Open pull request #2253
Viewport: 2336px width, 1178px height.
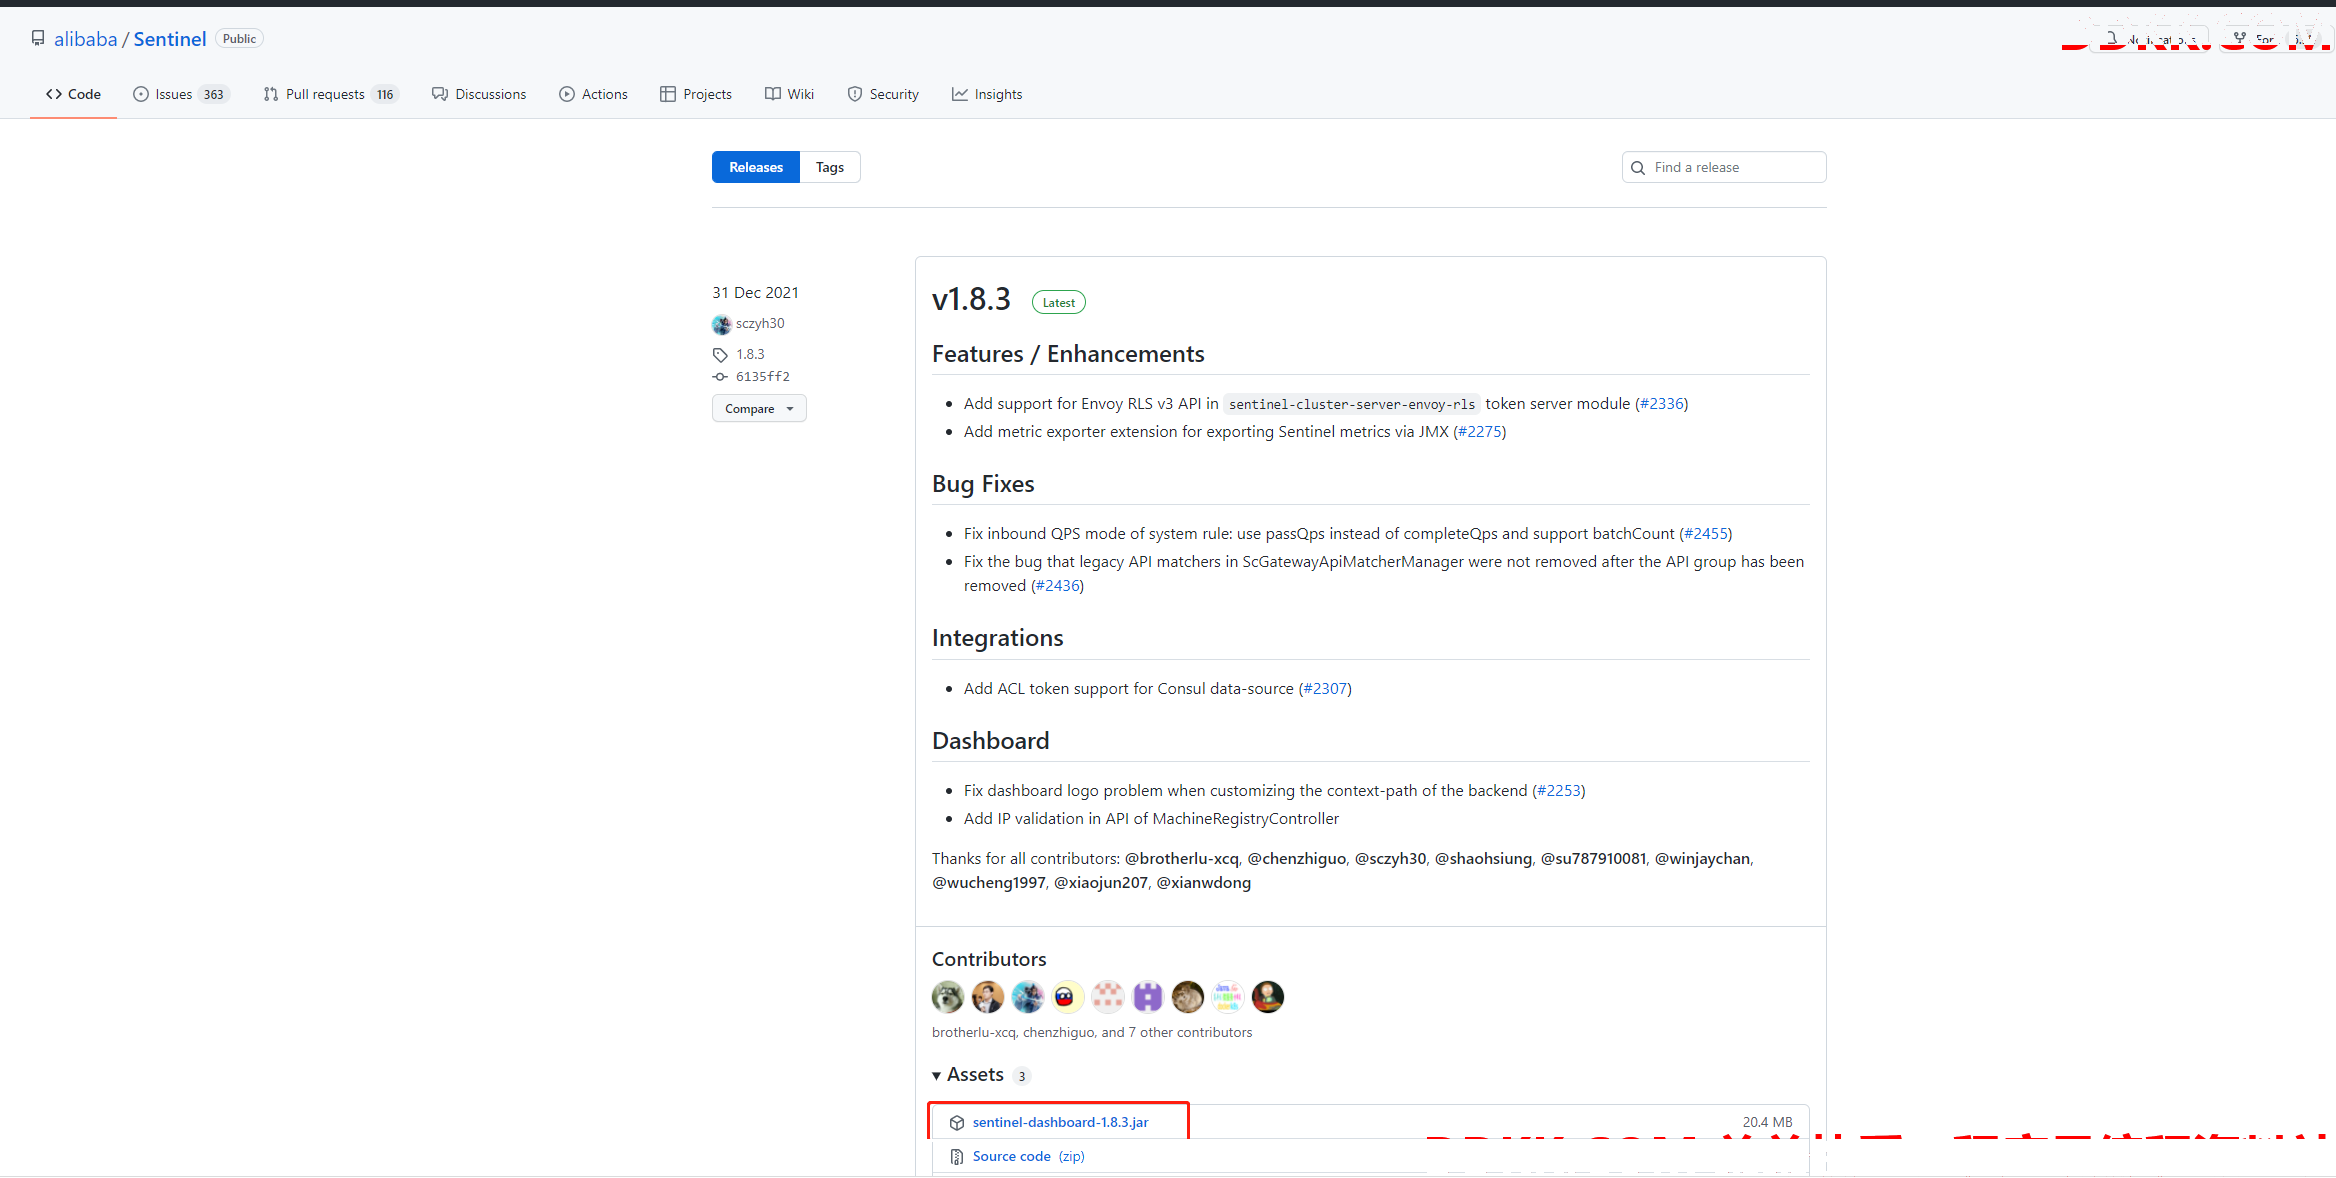(x=1559, y=790)
